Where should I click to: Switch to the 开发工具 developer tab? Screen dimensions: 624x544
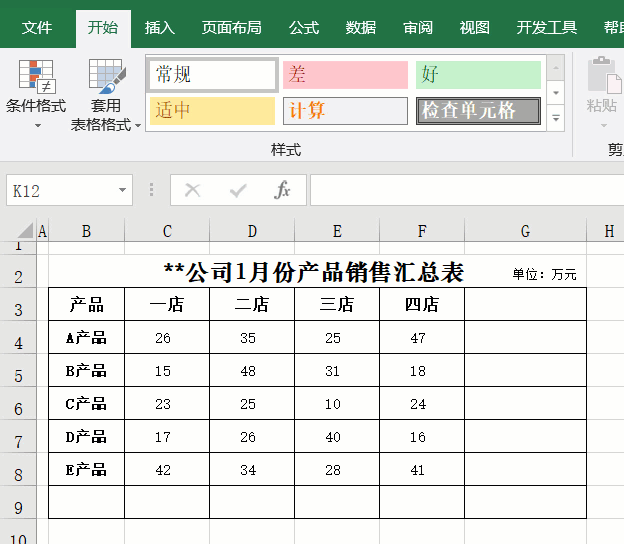tap(547, 28)
